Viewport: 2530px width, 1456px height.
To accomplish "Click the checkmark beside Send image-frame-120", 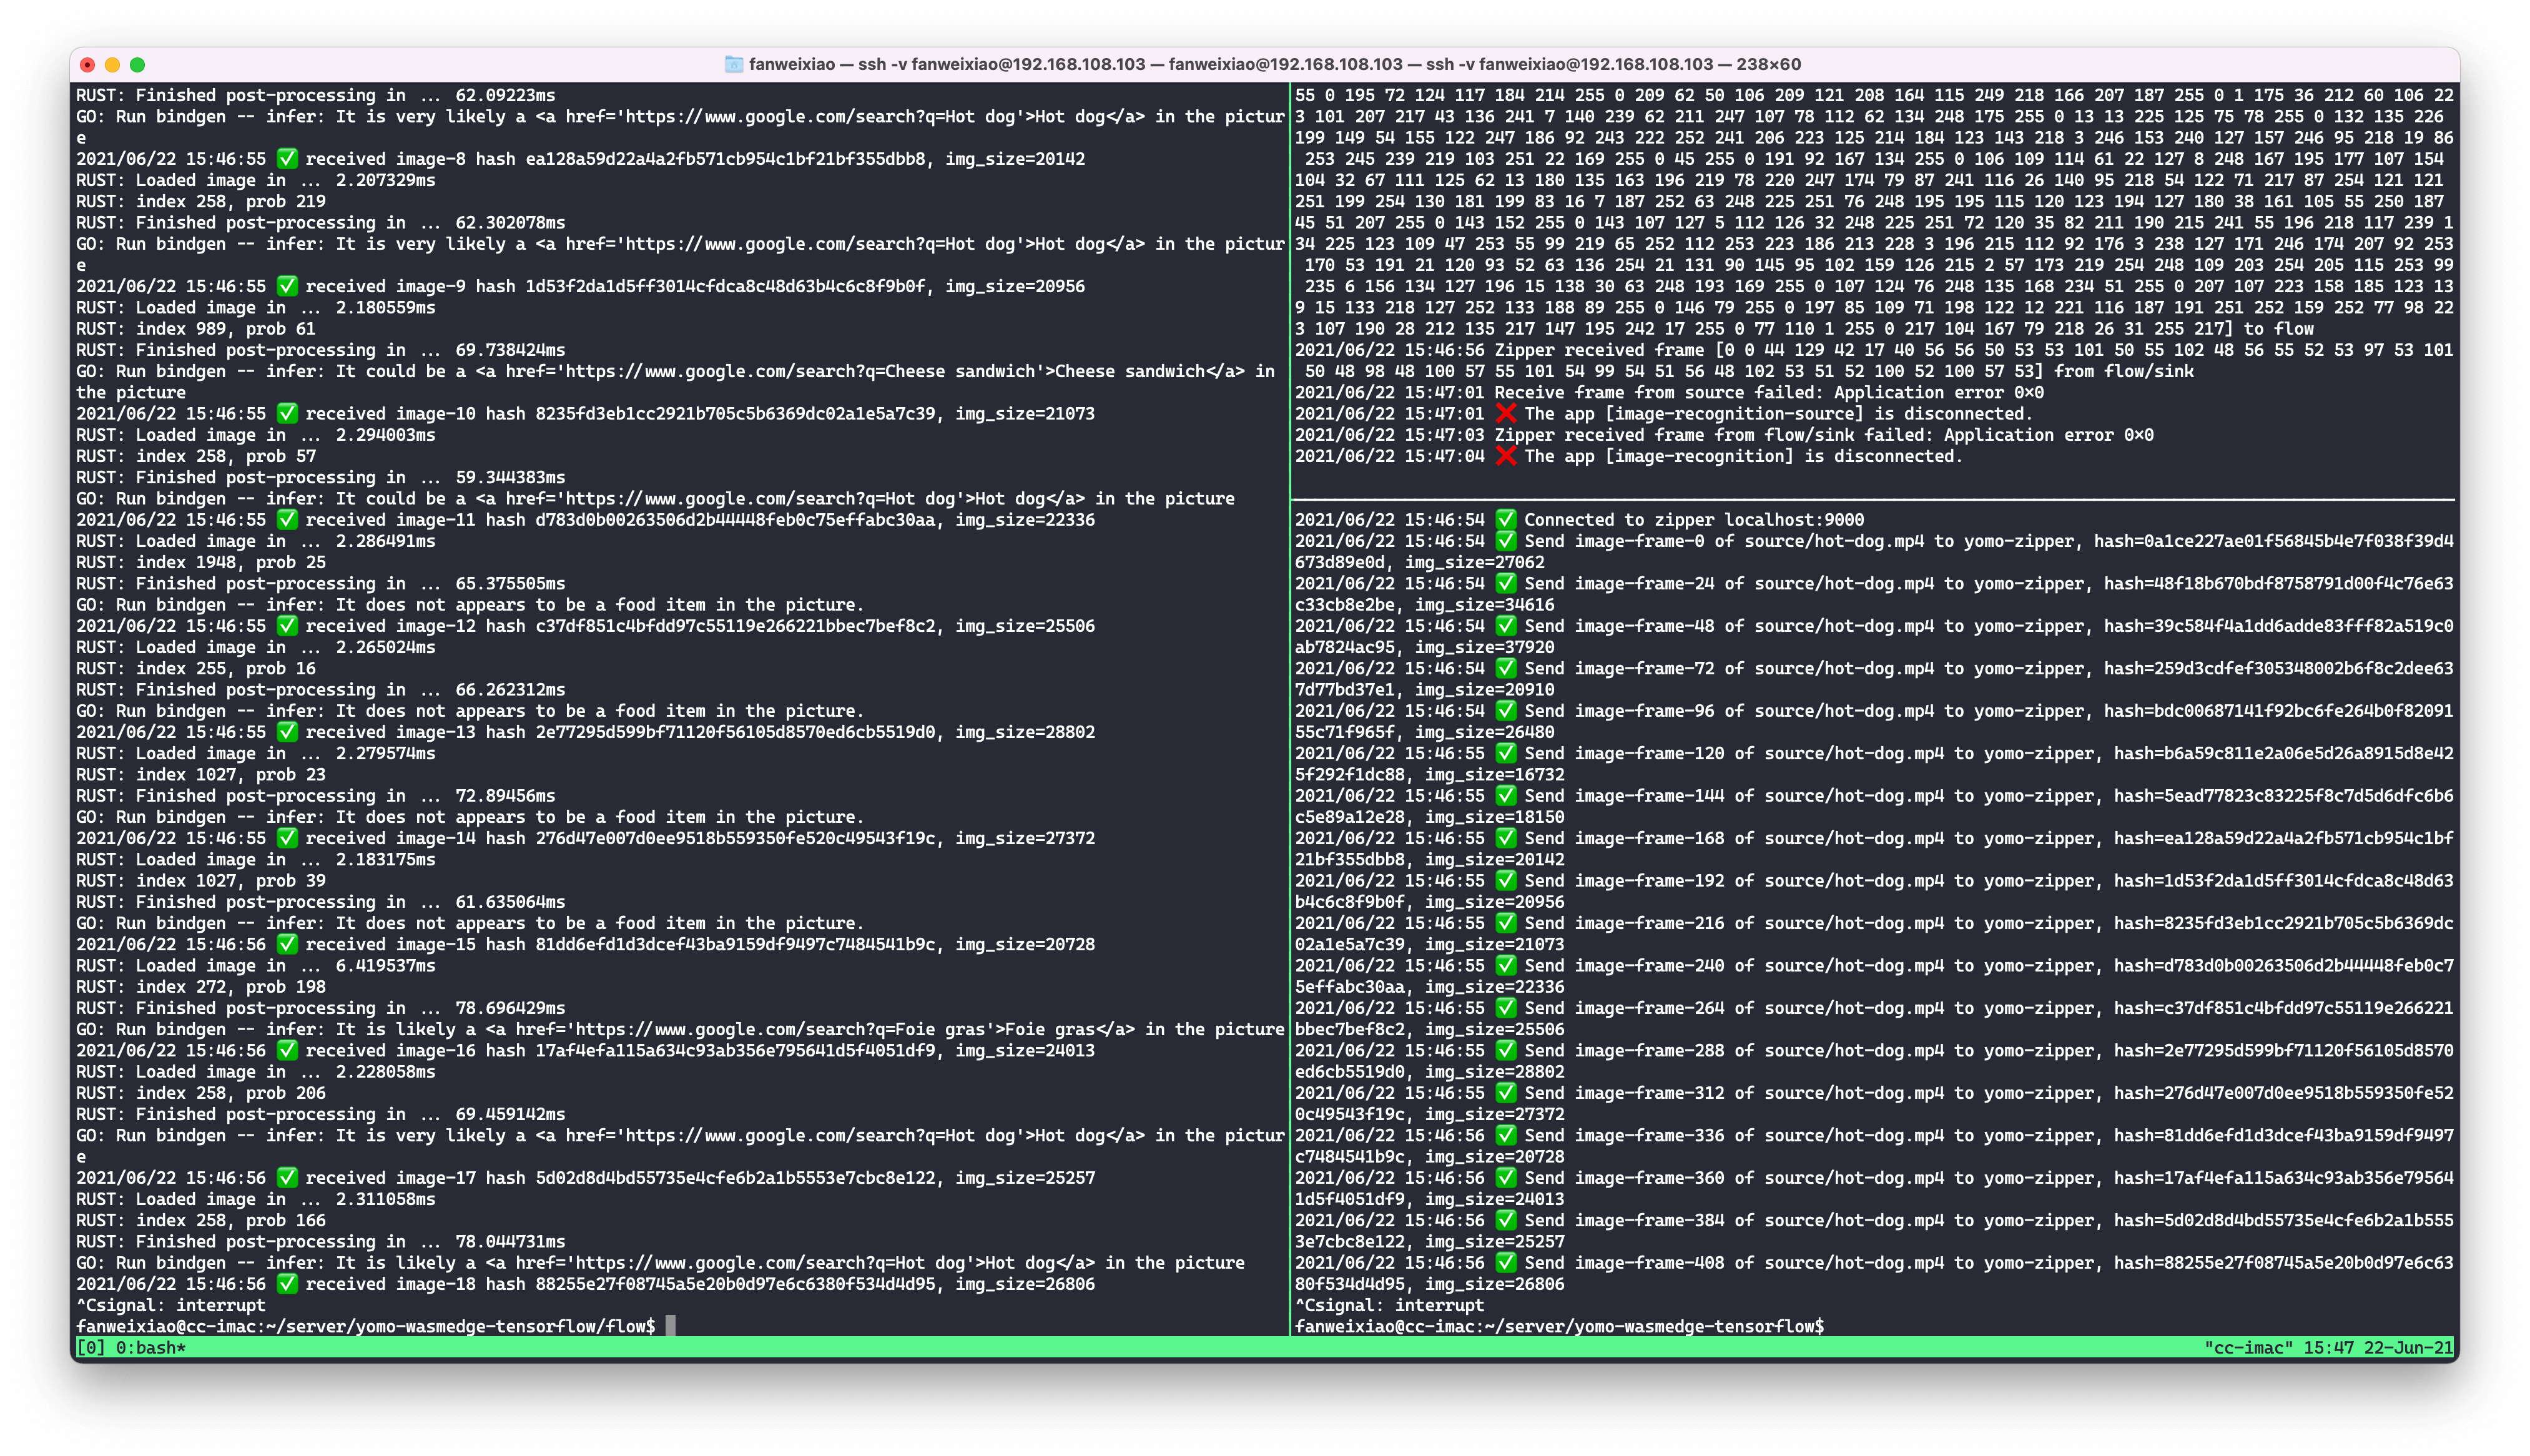I will [1506, 753].
